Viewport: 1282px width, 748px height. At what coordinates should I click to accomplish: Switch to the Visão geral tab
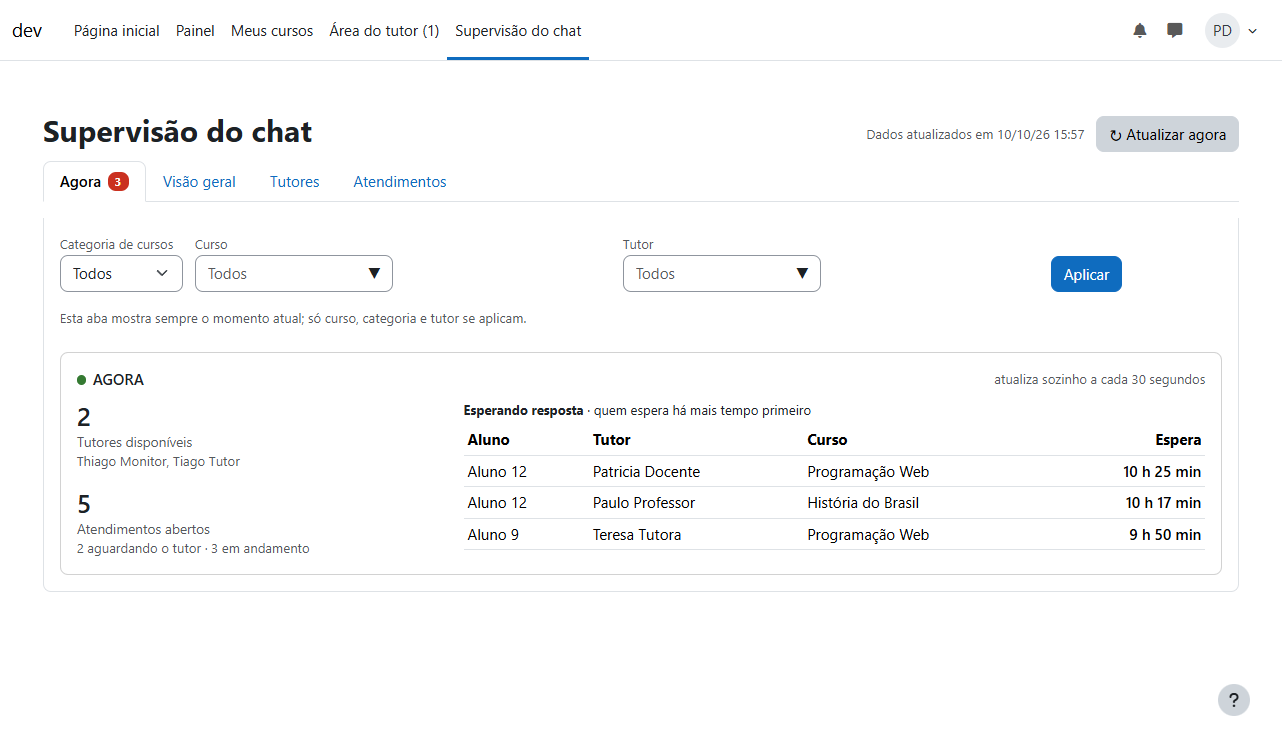(x=199, y=182)
